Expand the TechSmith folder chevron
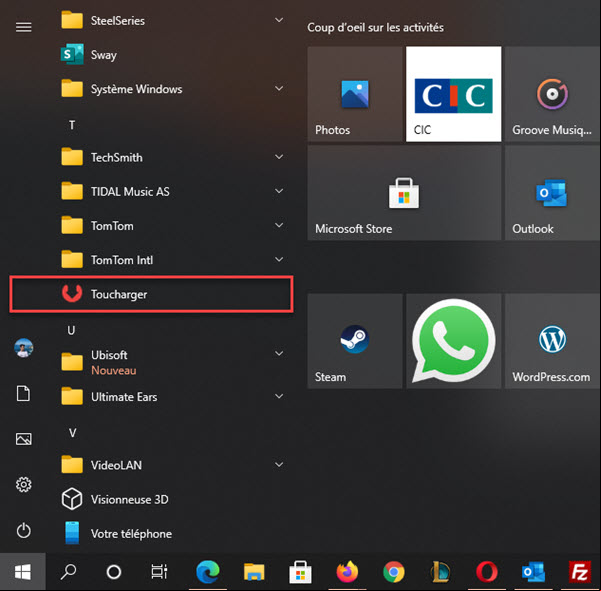The image size is (601, 591). [279, 157]
